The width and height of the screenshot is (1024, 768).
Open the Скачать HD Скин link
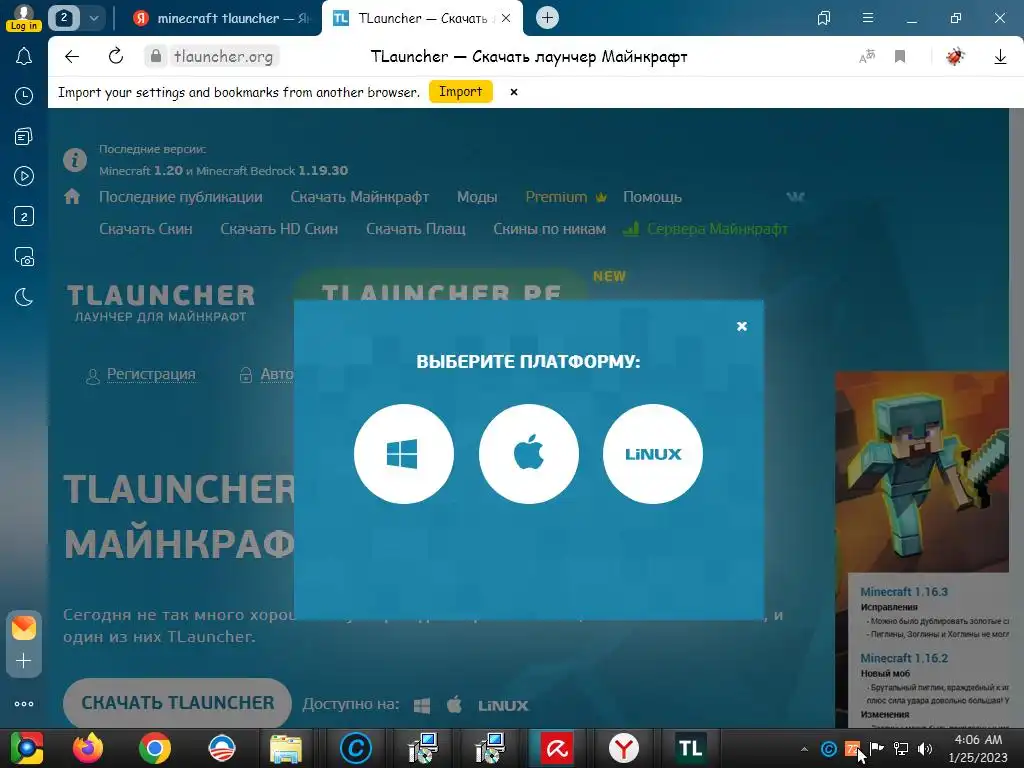coord(279,229)
